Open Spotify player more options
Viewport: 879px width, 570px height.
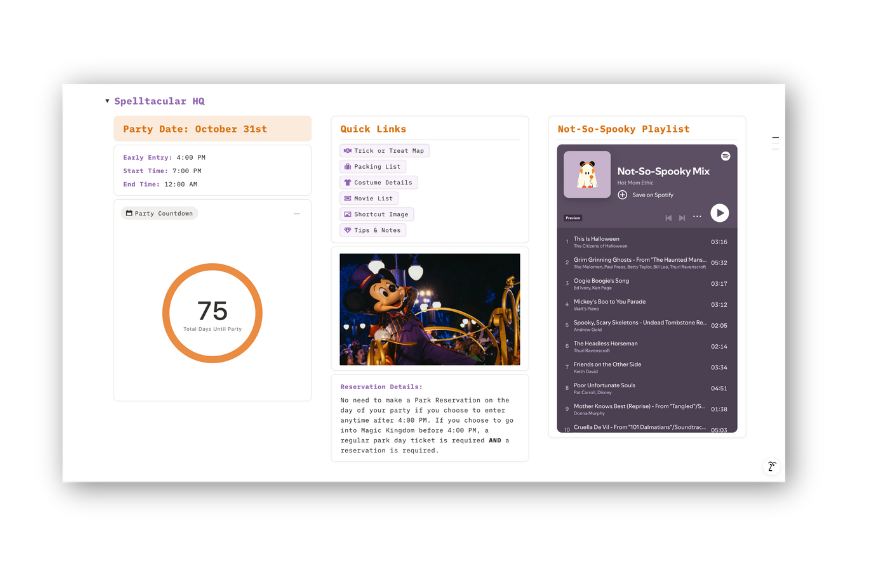697,217
